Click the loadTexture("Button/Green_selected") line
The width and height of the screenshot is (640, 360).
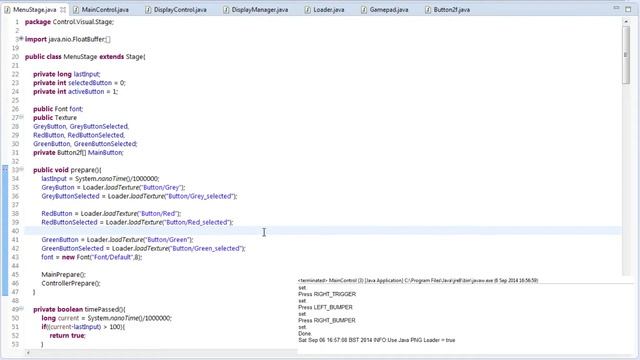[x=143, y=249]
